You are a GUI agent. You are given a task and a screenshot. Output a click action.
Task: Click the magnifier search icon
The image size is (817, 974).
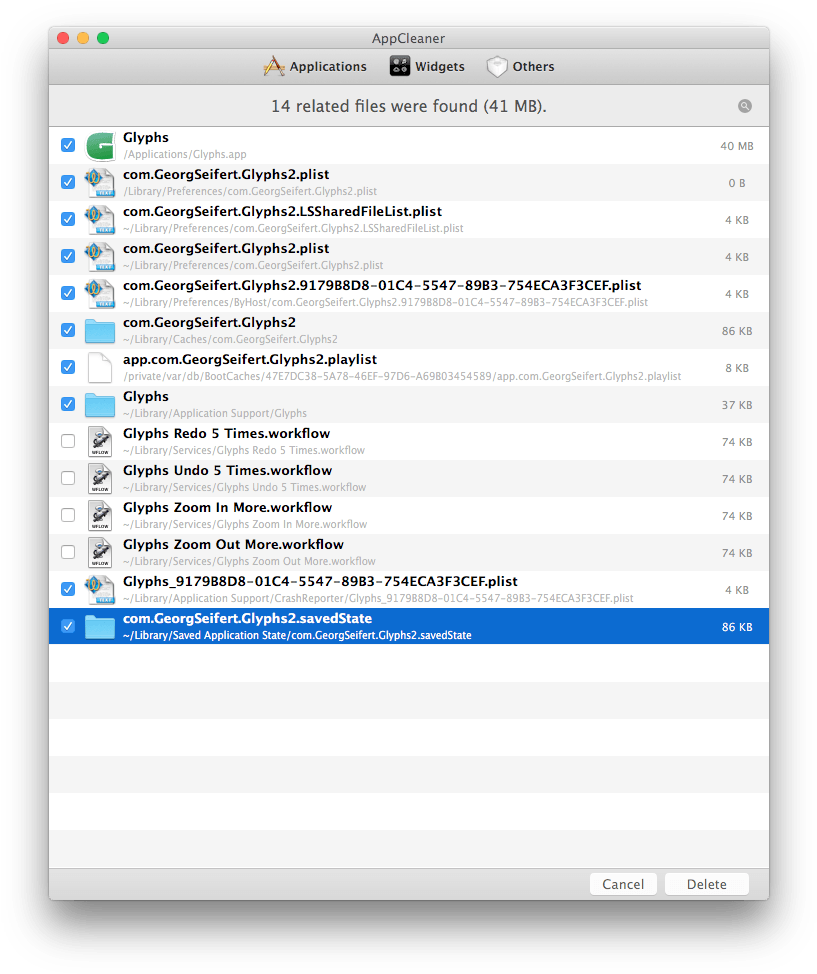(x=744, y=106)
